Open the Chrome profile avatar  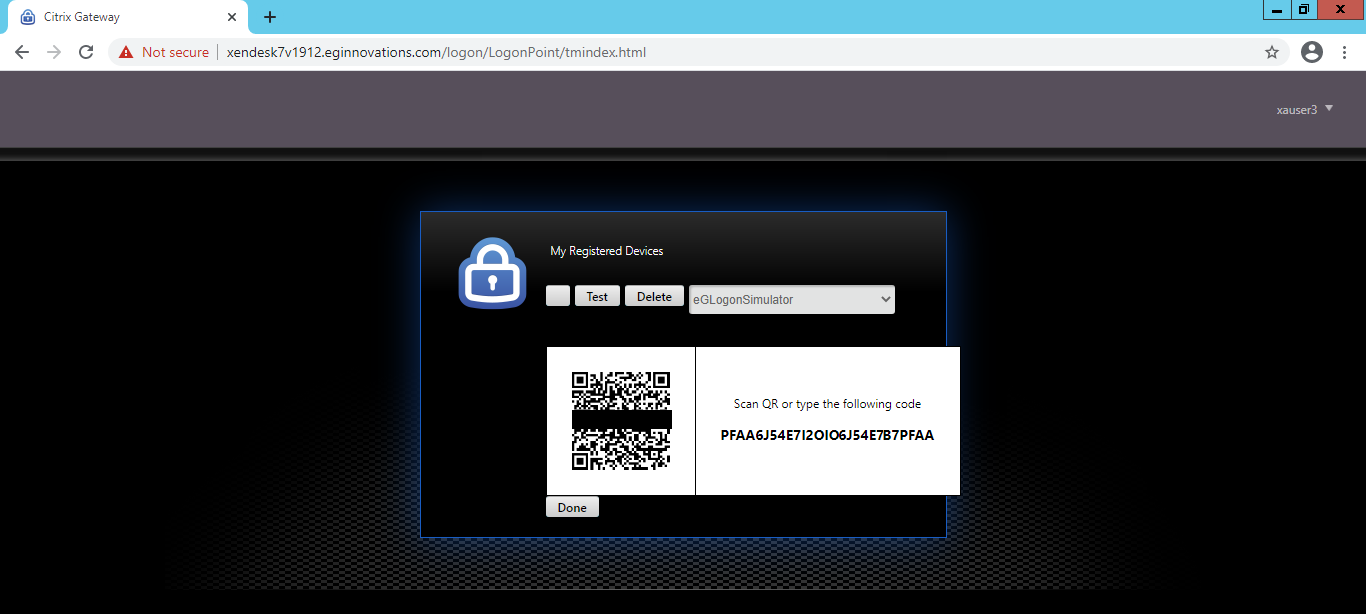click(1312, 52)
